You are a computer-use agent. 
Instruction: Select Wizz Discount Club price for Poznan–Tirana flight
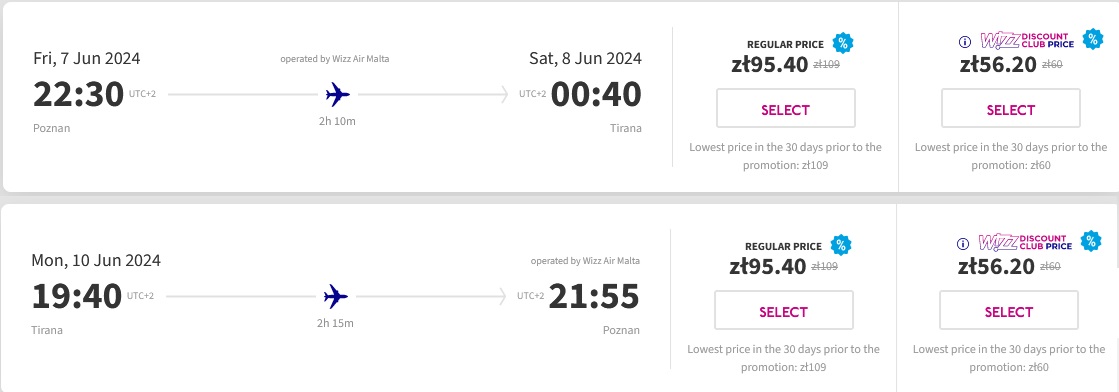point(1011,109)
